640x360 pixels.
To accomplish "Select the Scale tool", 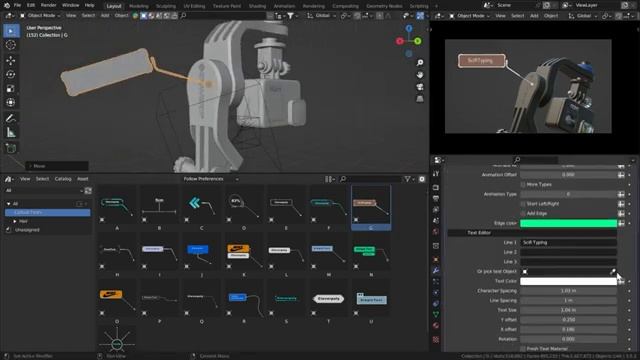I will 11,89.
